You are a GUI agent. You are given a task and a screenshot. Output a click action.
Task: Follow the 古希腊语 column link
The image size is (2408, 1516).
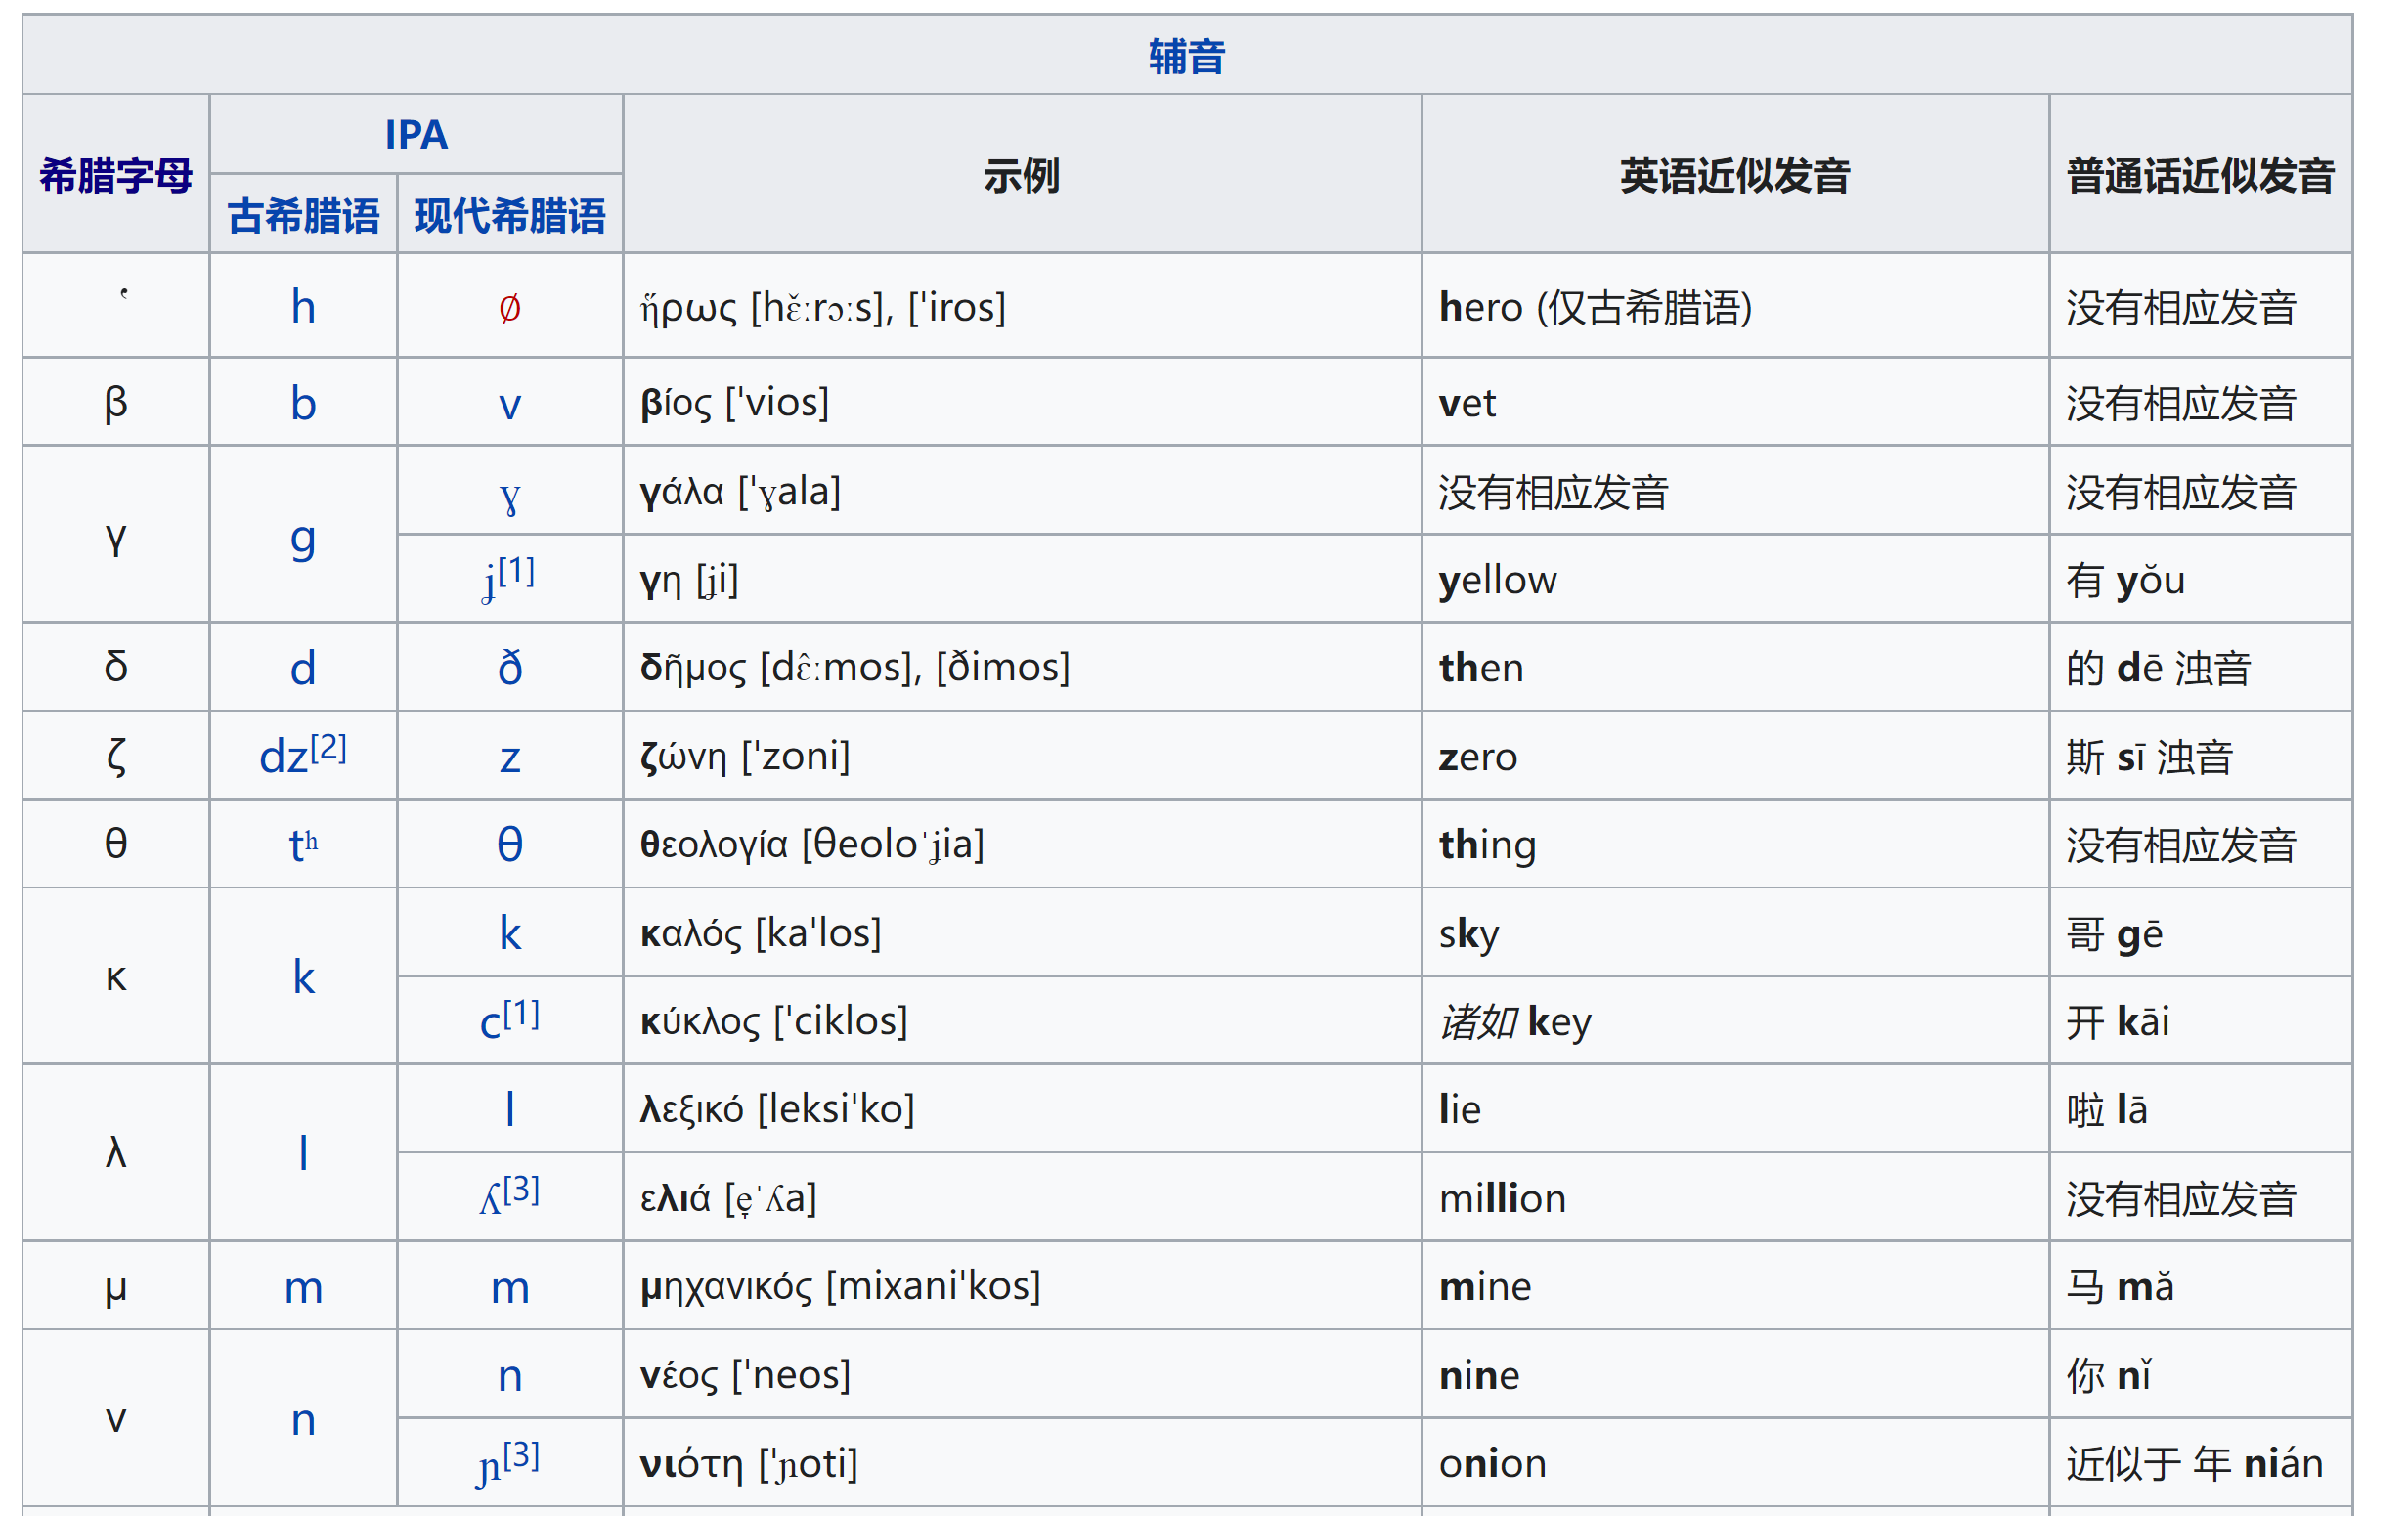[x=303, y=215]
